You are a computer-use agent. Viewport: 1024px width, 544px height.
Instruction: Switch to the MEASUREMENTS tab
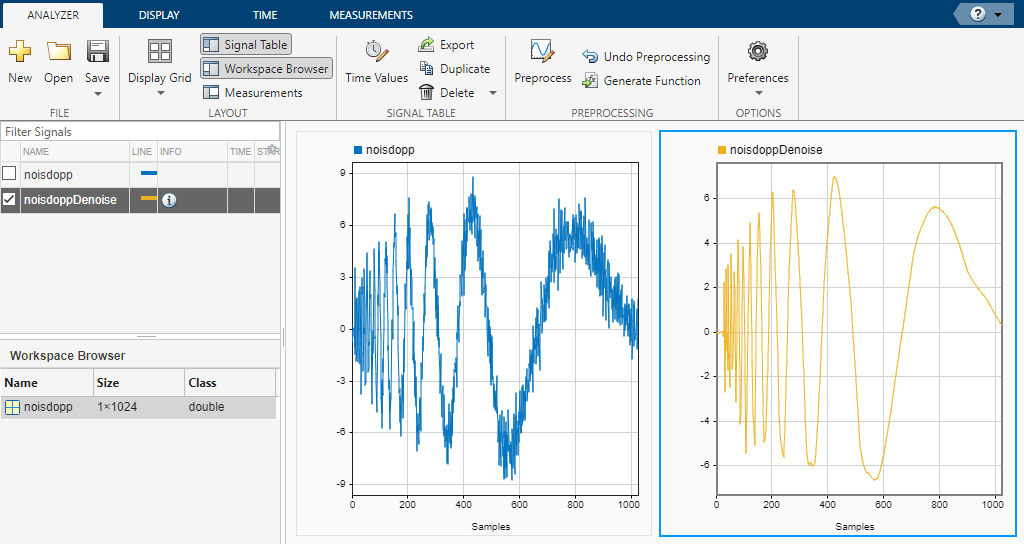point(371,14)
